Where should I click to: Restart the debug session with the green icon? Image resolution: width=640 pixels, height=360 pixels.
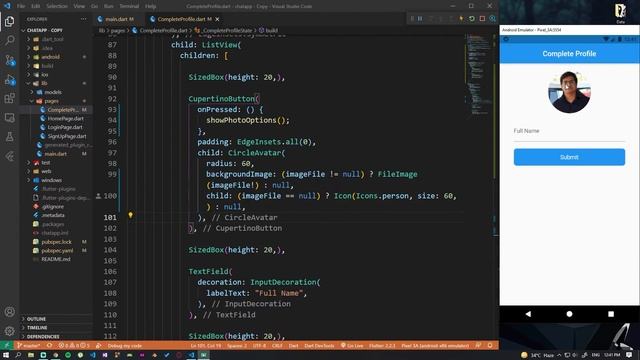[472, 19]
